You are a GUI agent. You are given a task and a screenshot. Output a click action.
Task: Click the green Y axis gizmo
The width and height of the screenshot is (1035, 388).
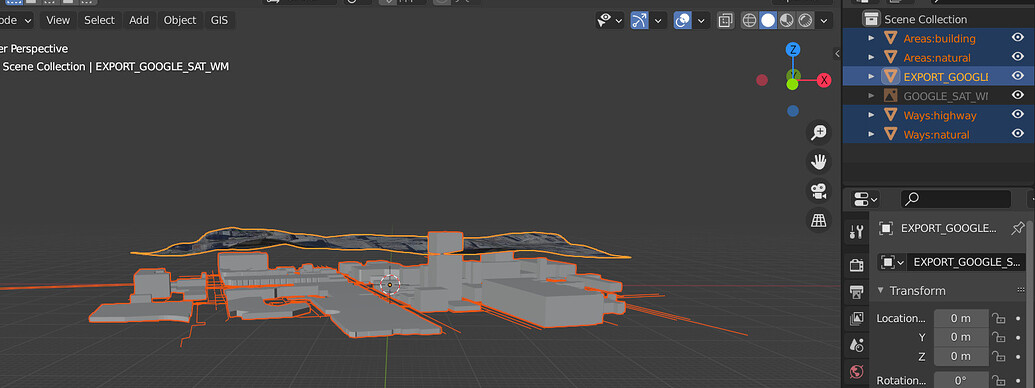click(x=792, y=84)
